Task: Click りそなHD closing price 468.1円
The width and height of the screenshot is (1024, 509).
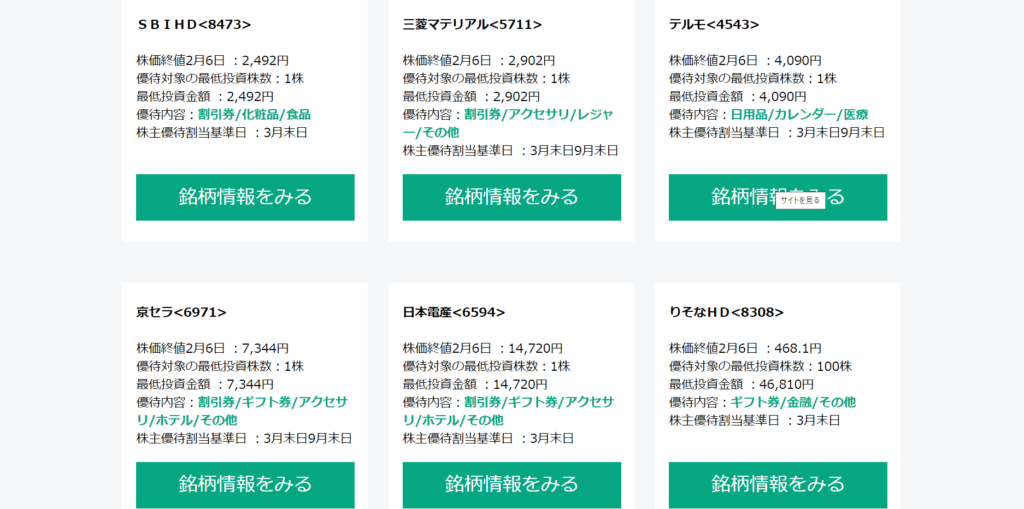Action: coord(798,348)
